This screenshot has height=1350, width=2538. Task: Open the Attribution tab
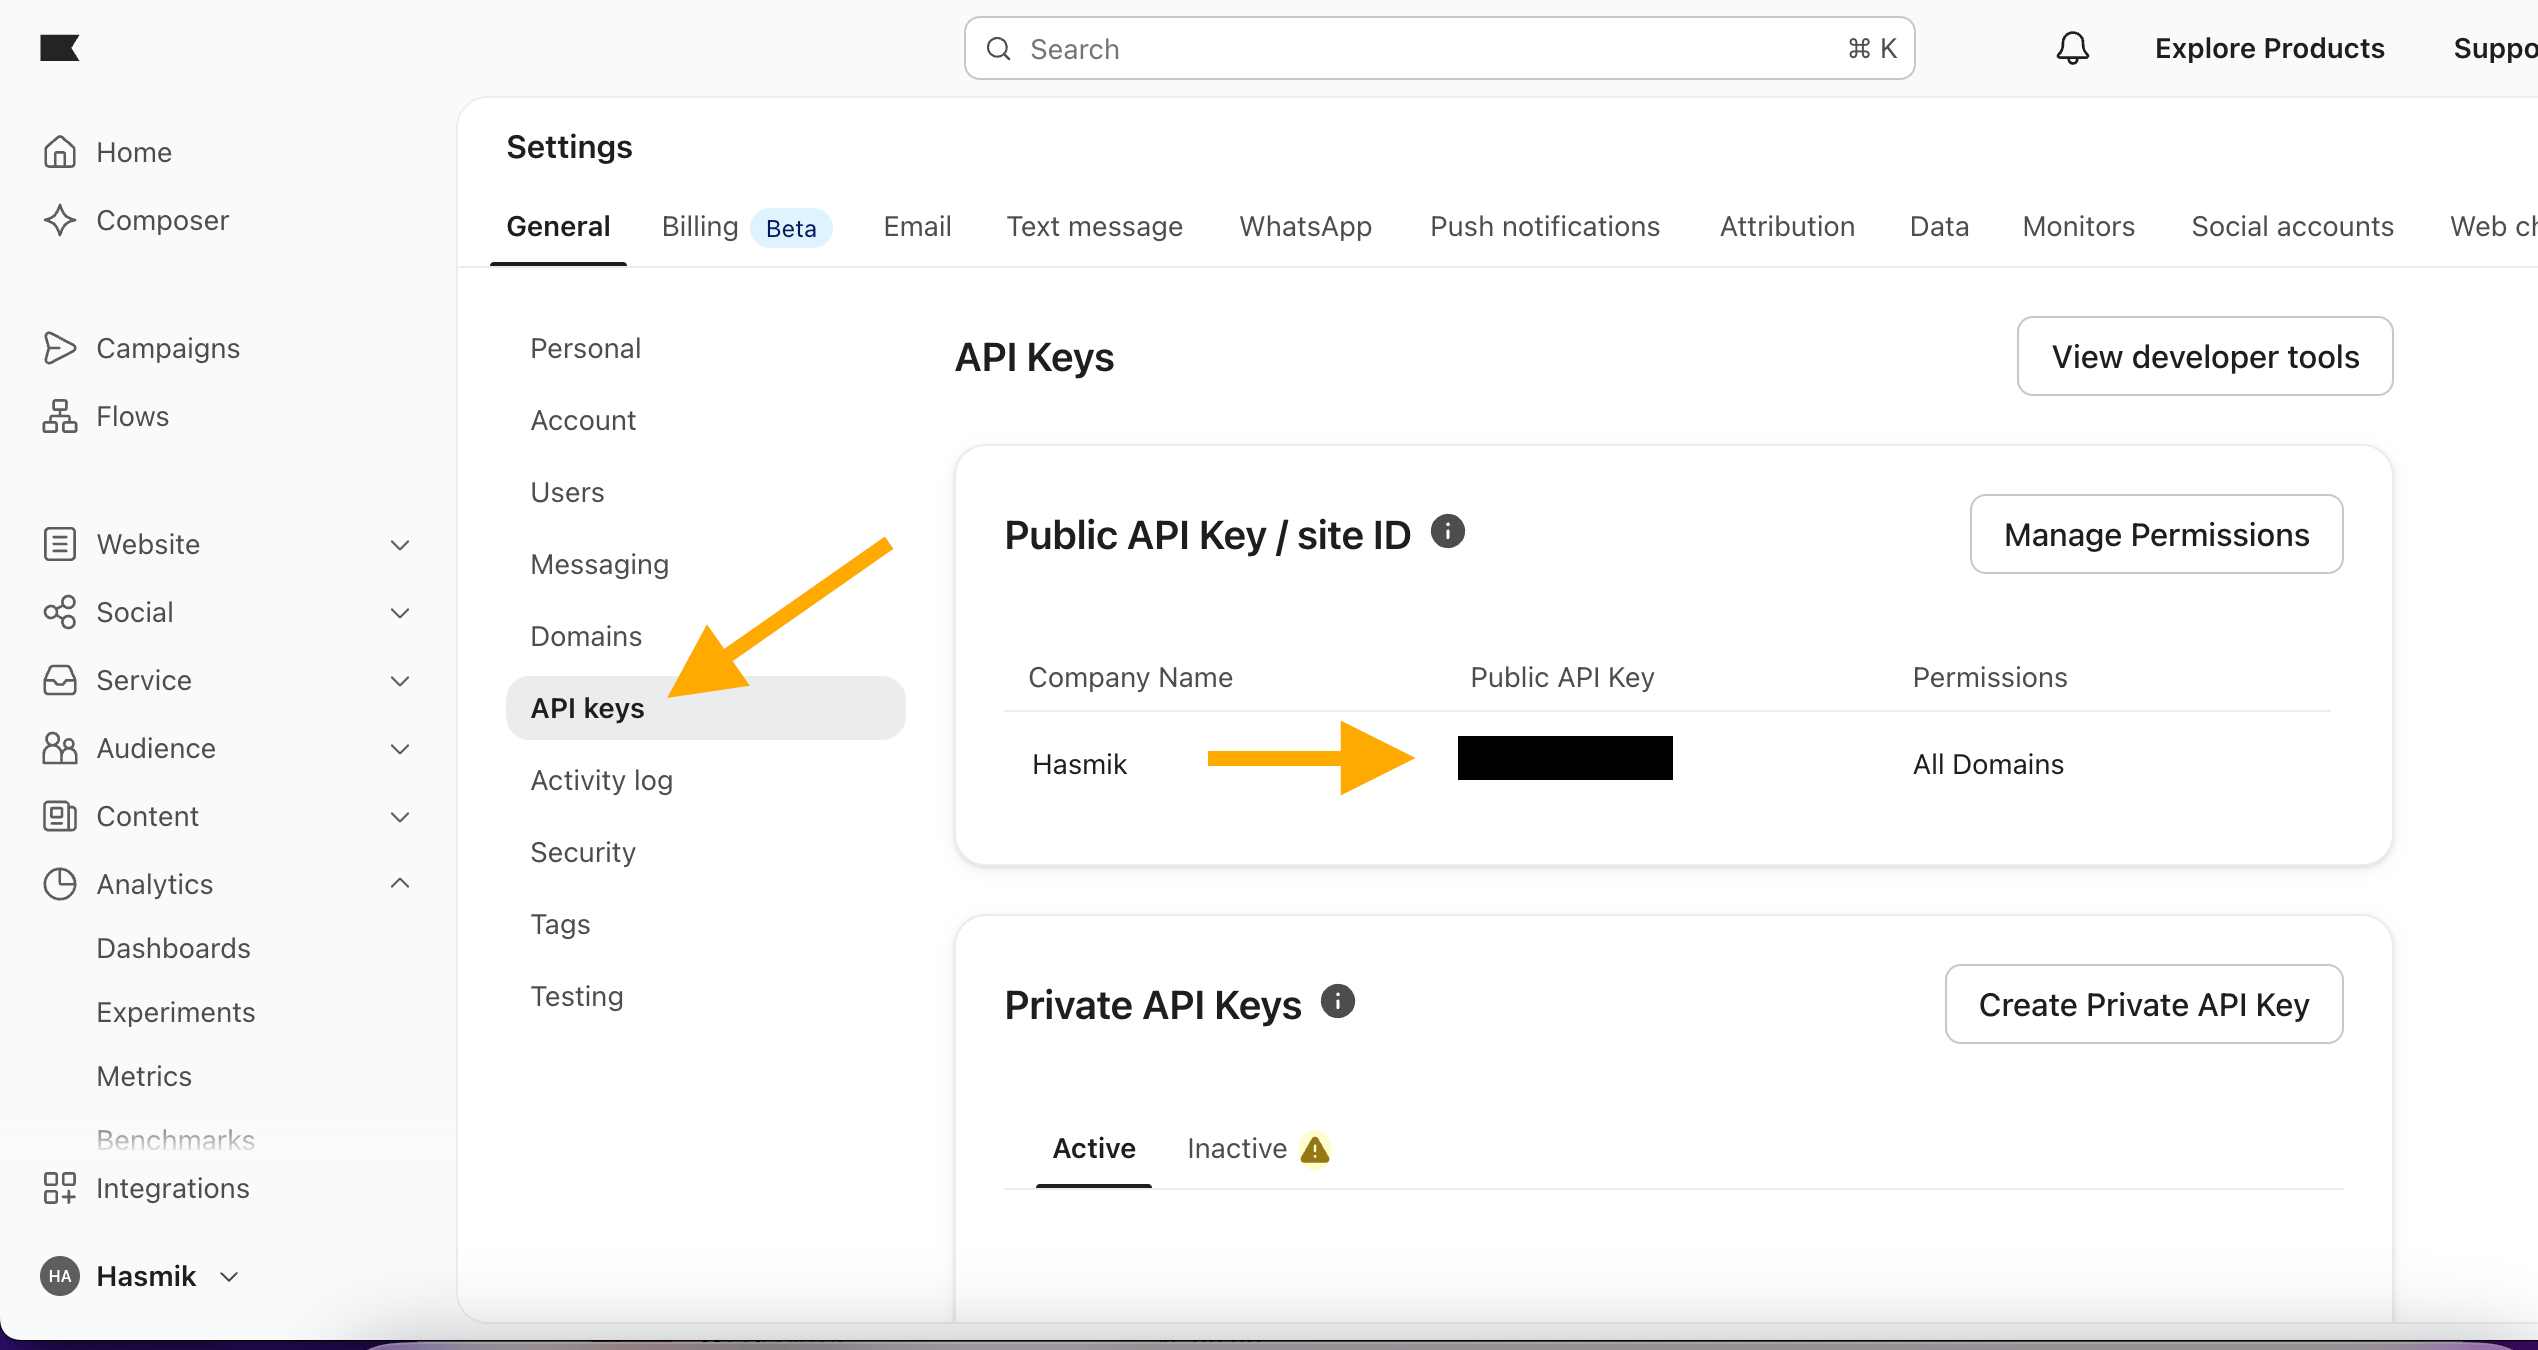(x=1787, y=227)
